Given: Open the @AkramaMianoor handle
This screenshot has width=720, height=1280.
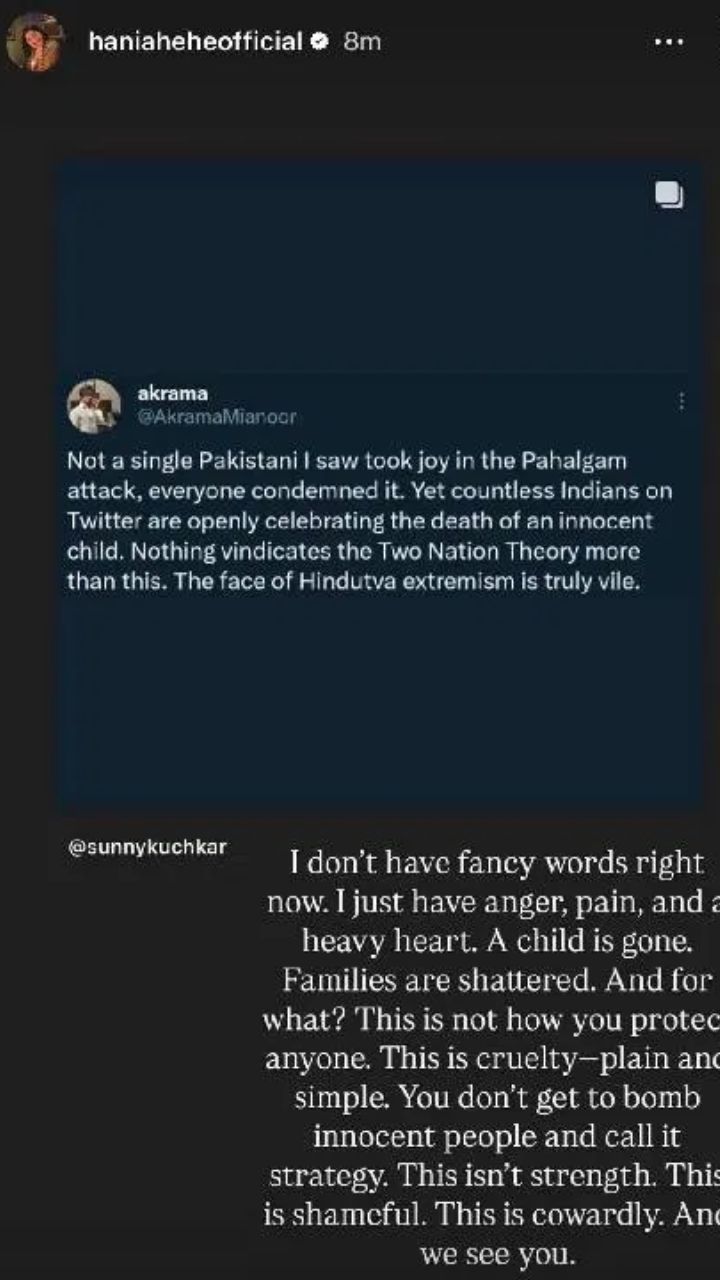Looking at the screenshot, I should coord(216,416).
